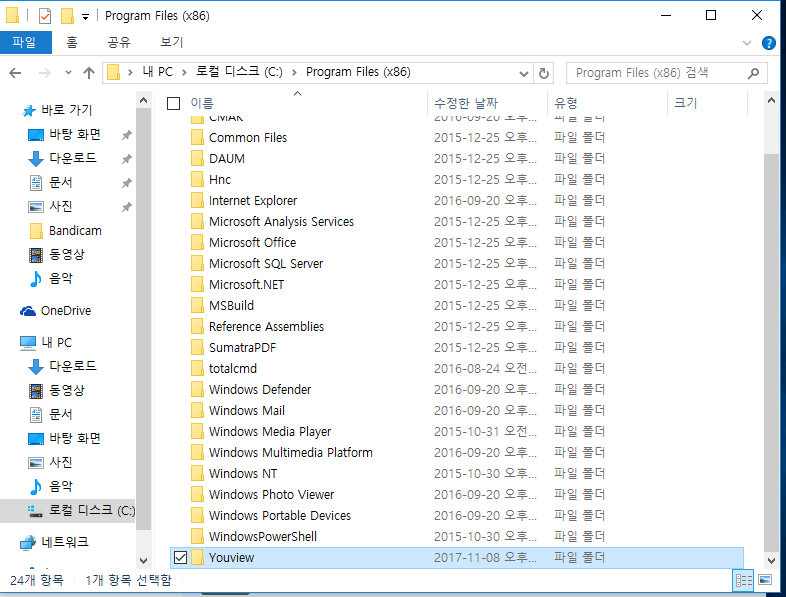
Task: Open the 보기 ribbon tab
Action: point(171,42)
